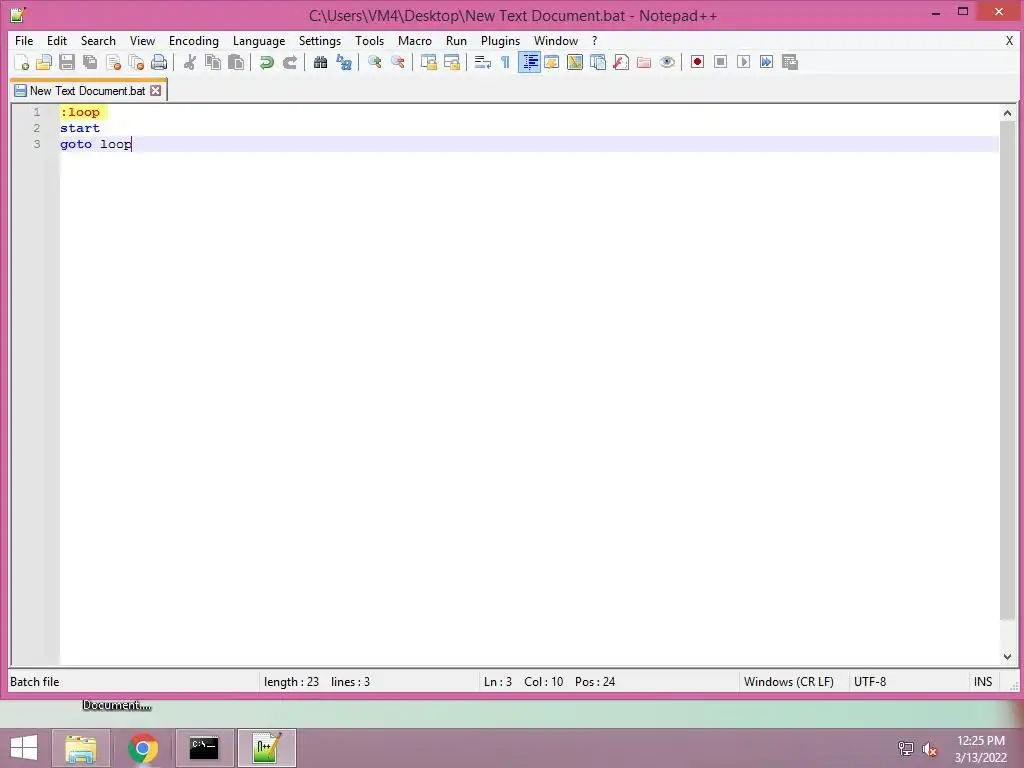The width and height of the screenshot is (1024, 768).
Task: Open the Settings menu
Action: coord(320,40)
